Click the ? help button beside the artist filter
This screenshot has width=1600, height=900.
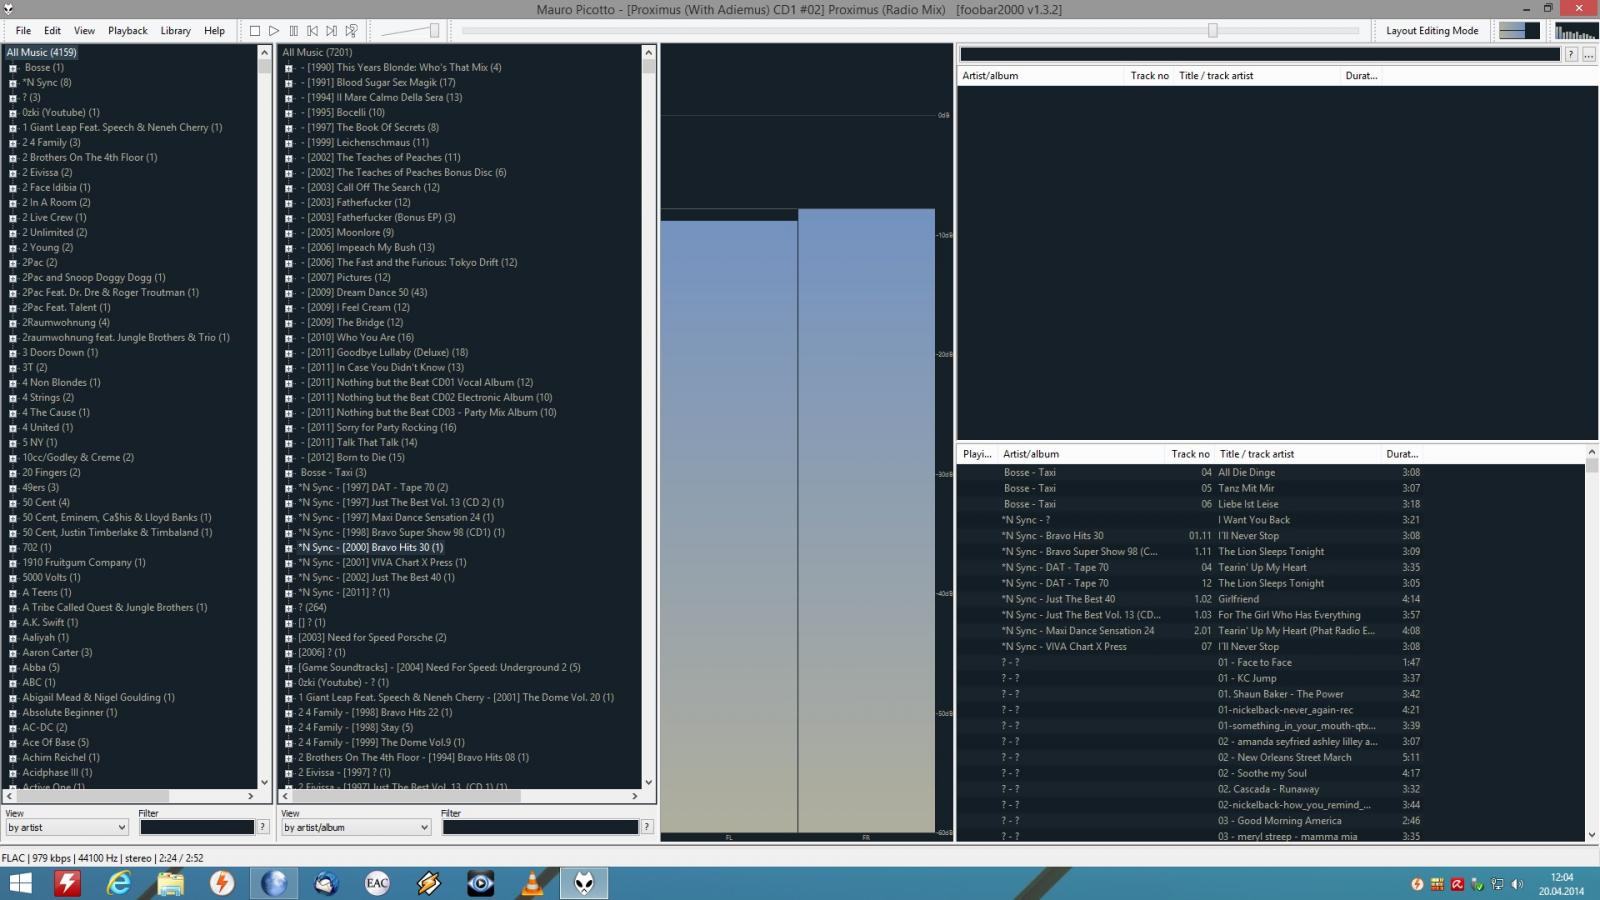click(x=263, y=827)
